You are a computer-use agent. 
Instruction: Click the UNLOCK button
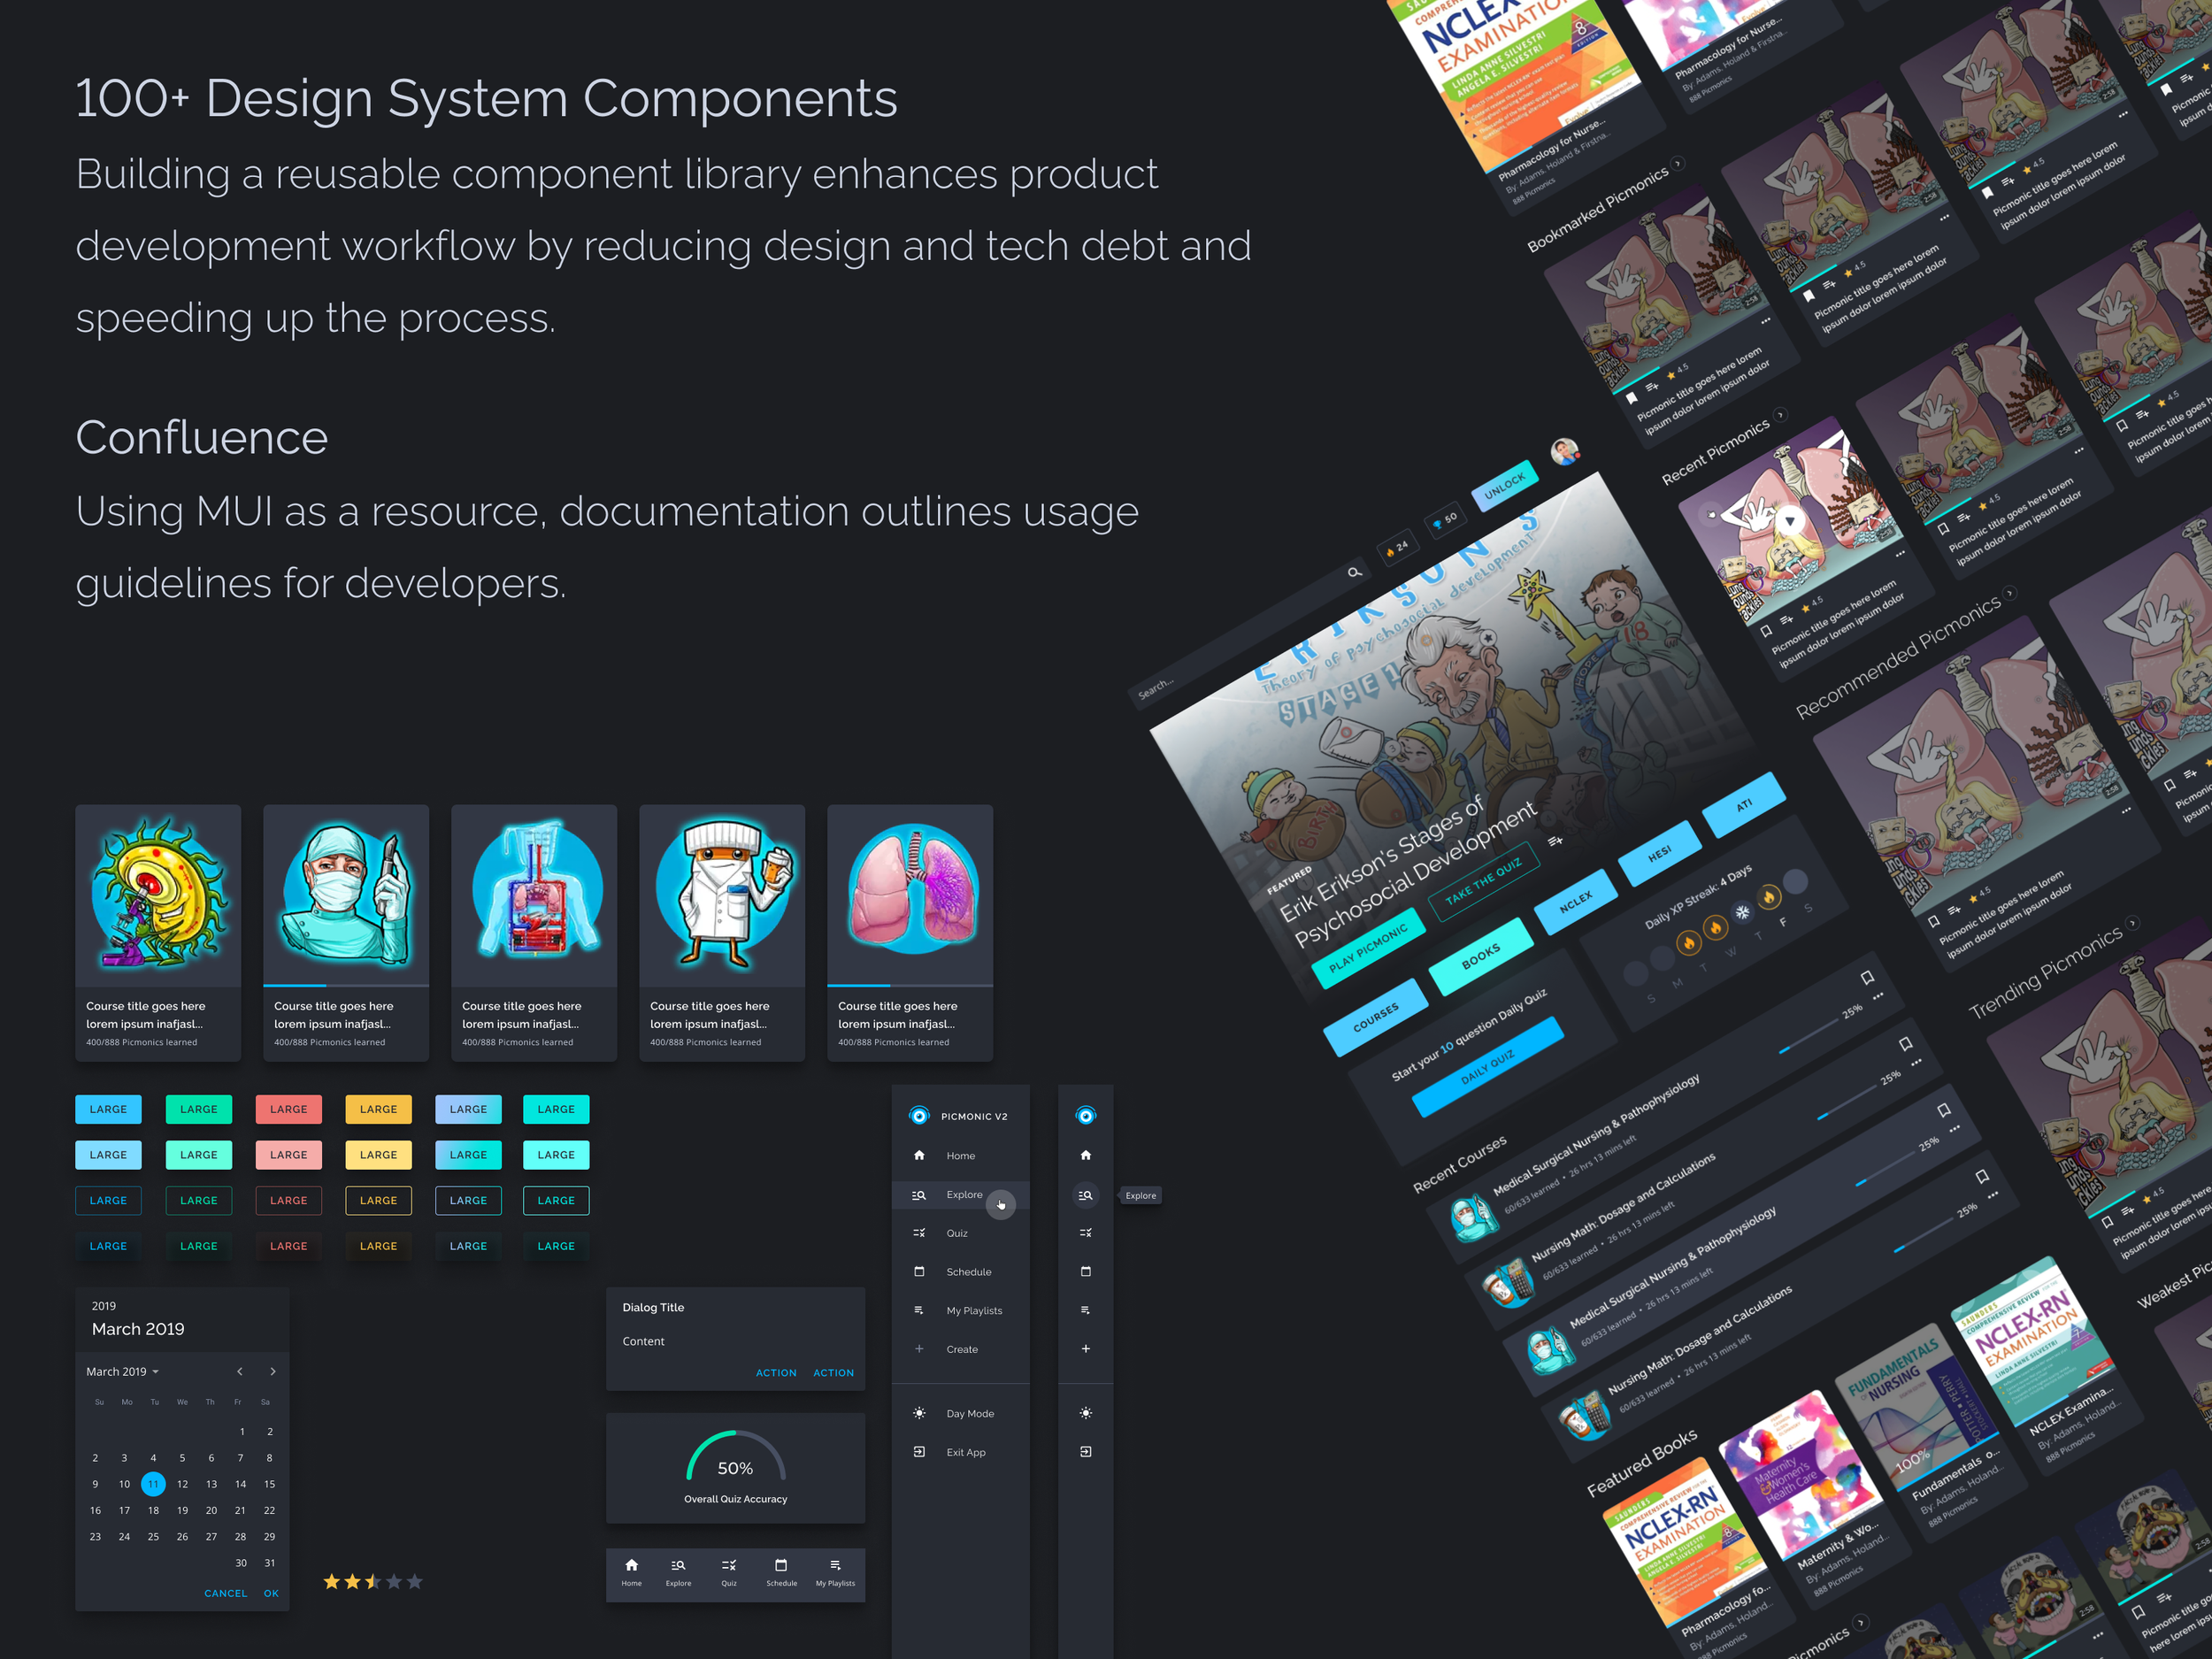coord(1504,485)
